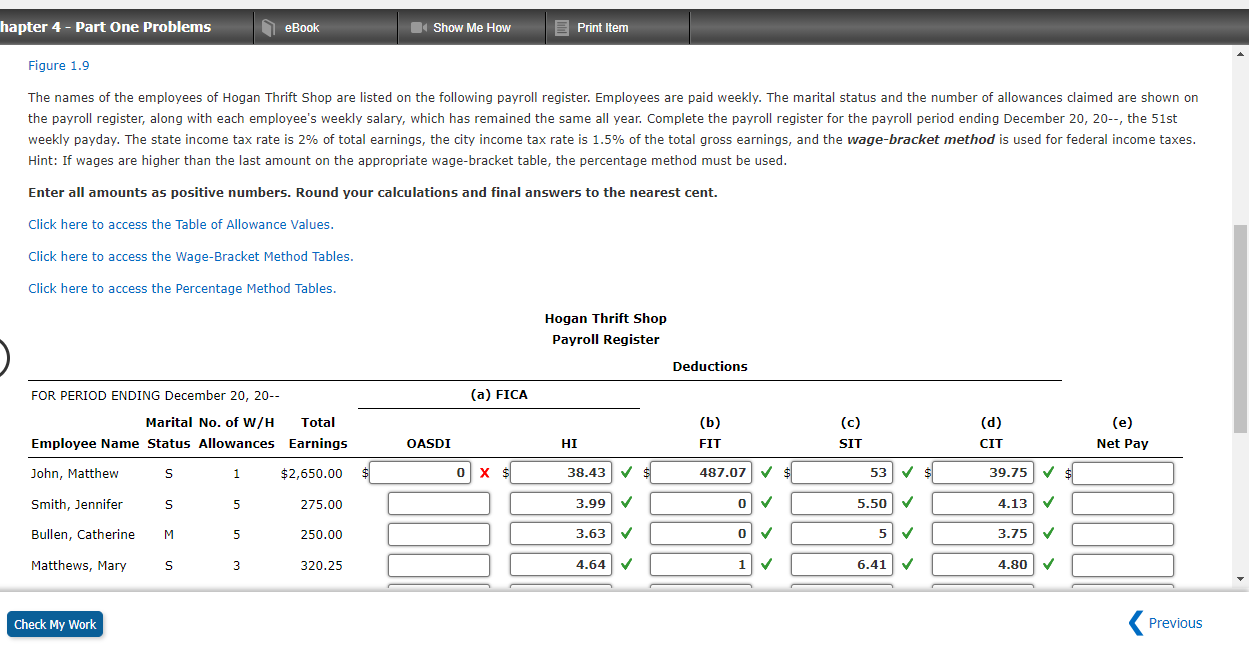
Task: Click the FIT field for Matthews, Mary
Action: [702, 565]
